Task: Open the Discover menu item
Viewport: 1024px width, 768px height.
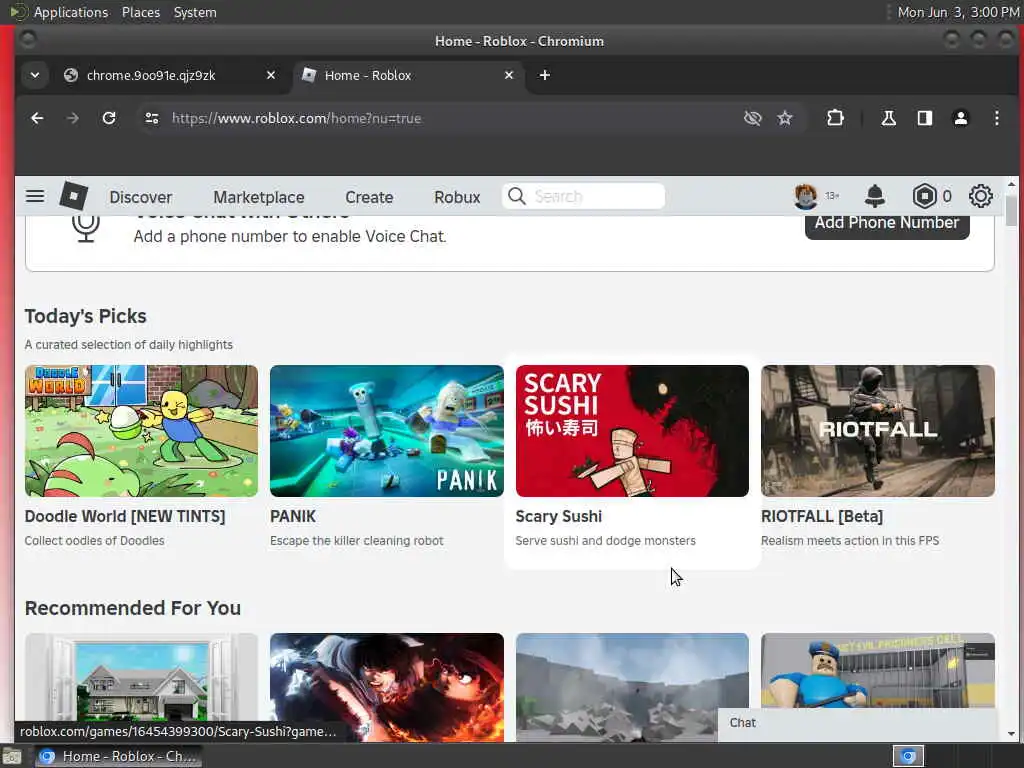Action: coord(140,197)
